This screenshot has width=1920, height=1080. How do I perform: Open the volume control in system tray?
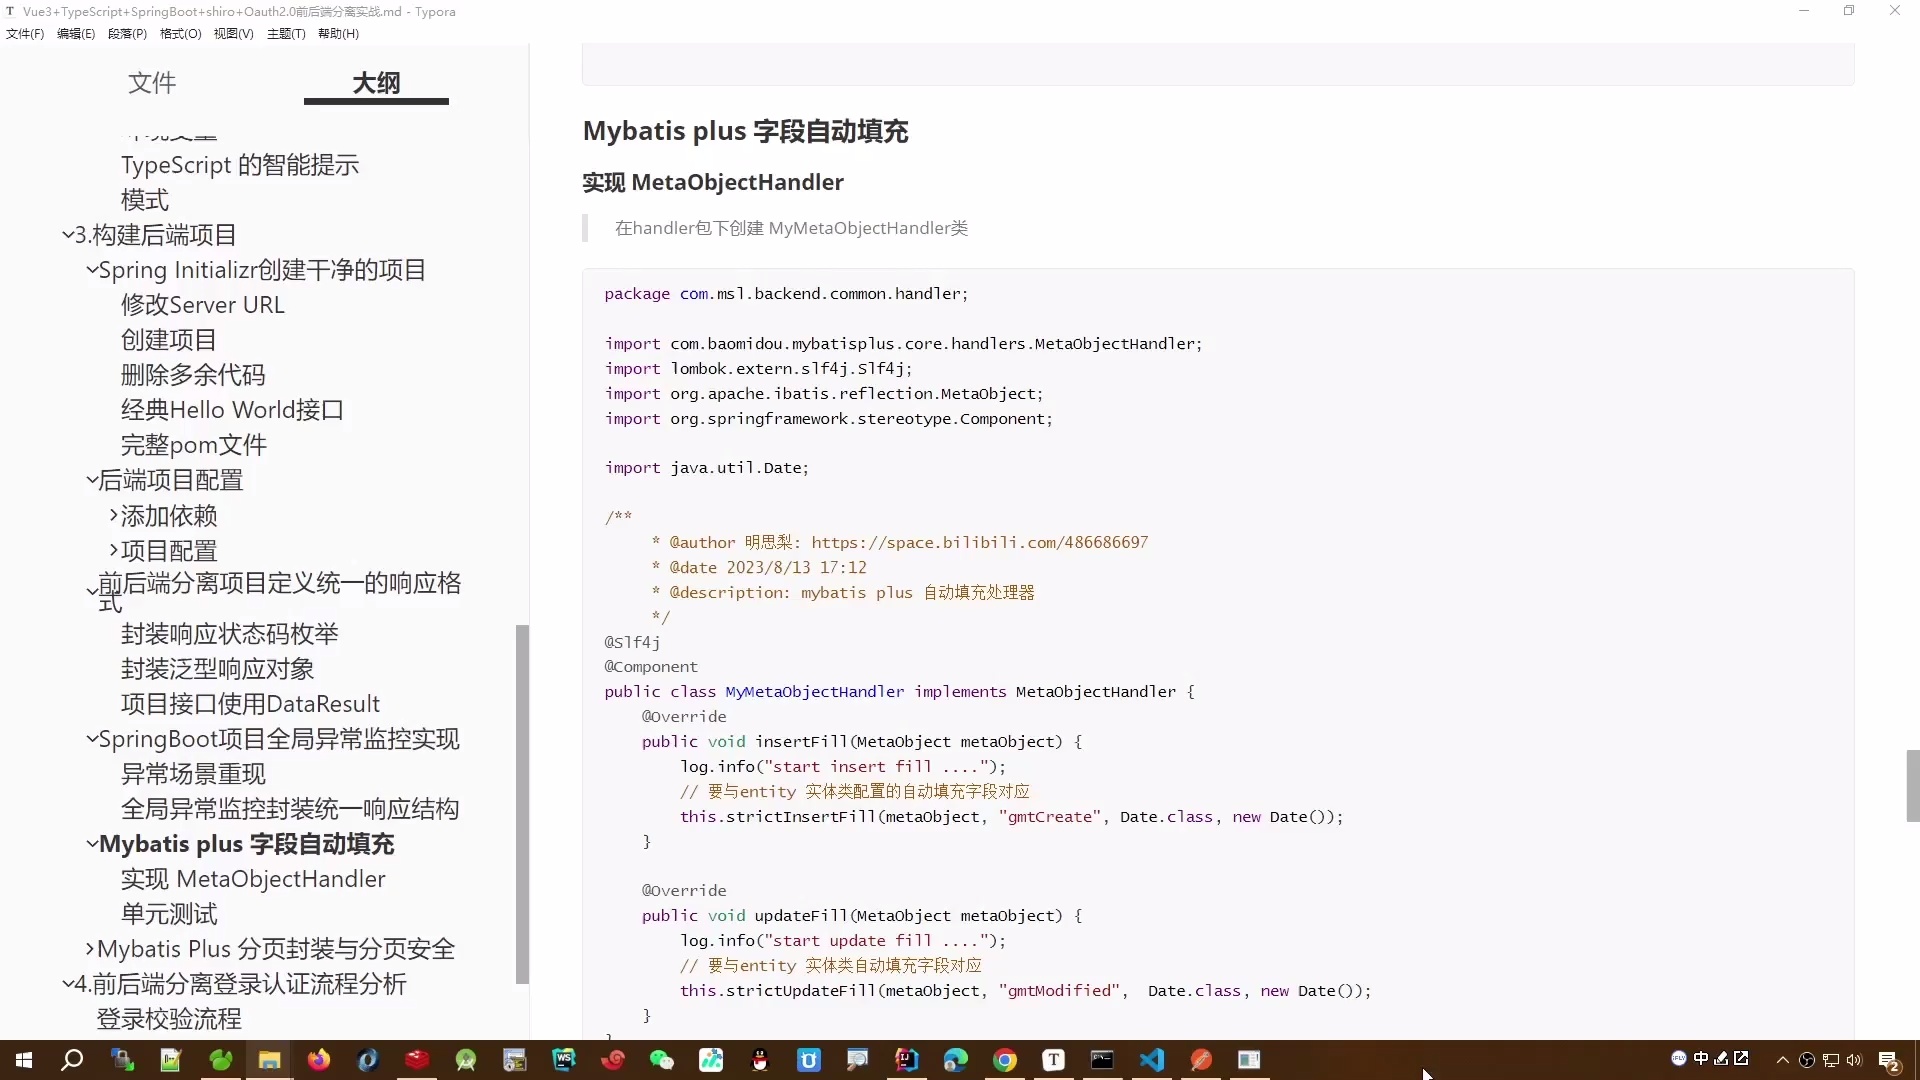click(x=1853, y=1060)
